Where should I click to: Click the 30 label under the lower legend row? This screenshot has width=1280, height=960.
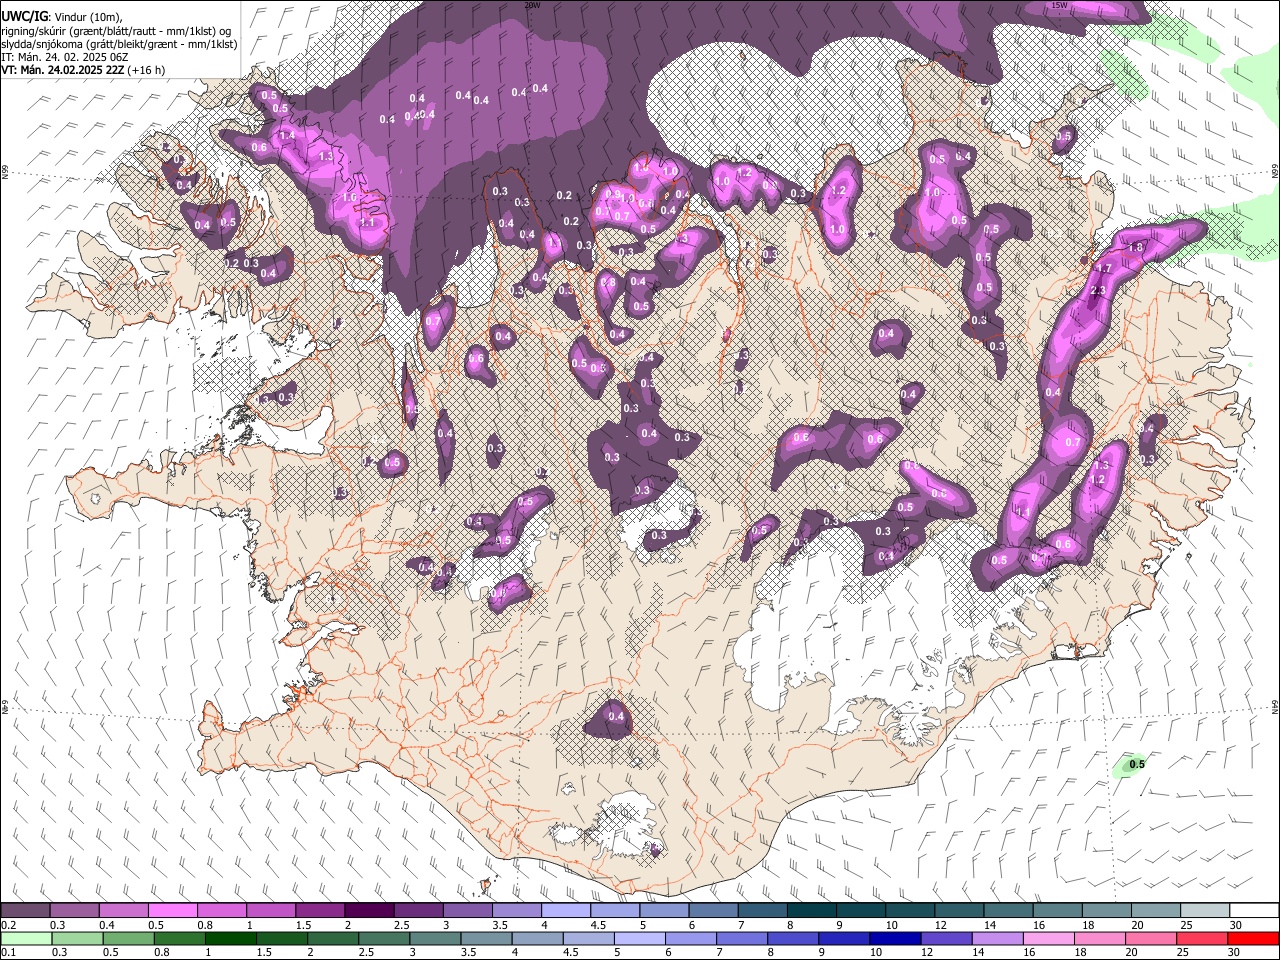pos(1234,953)
